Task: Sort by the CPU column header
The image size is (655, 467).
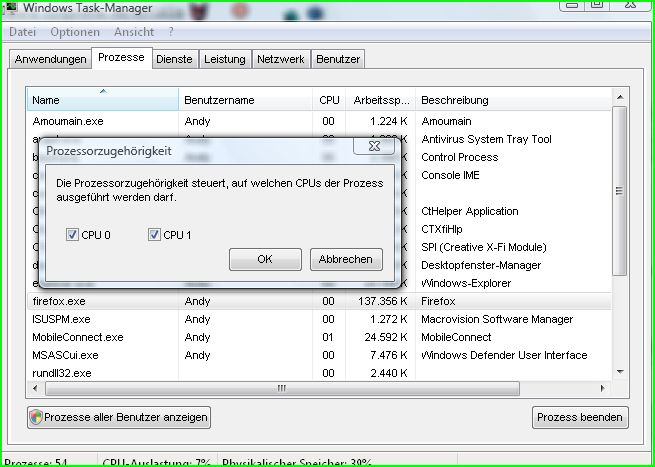Action: 329,100
